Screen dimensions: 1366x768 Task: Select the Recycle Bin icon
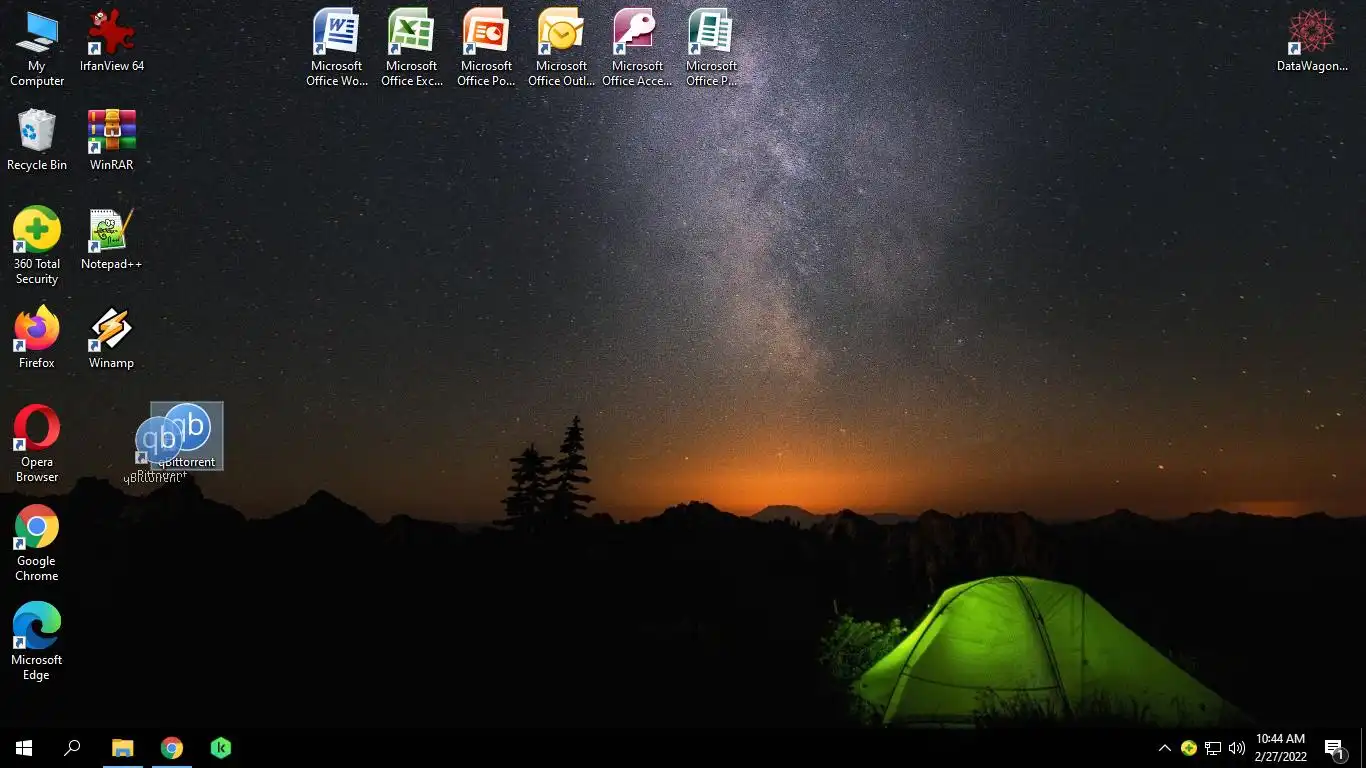(37, 140)
